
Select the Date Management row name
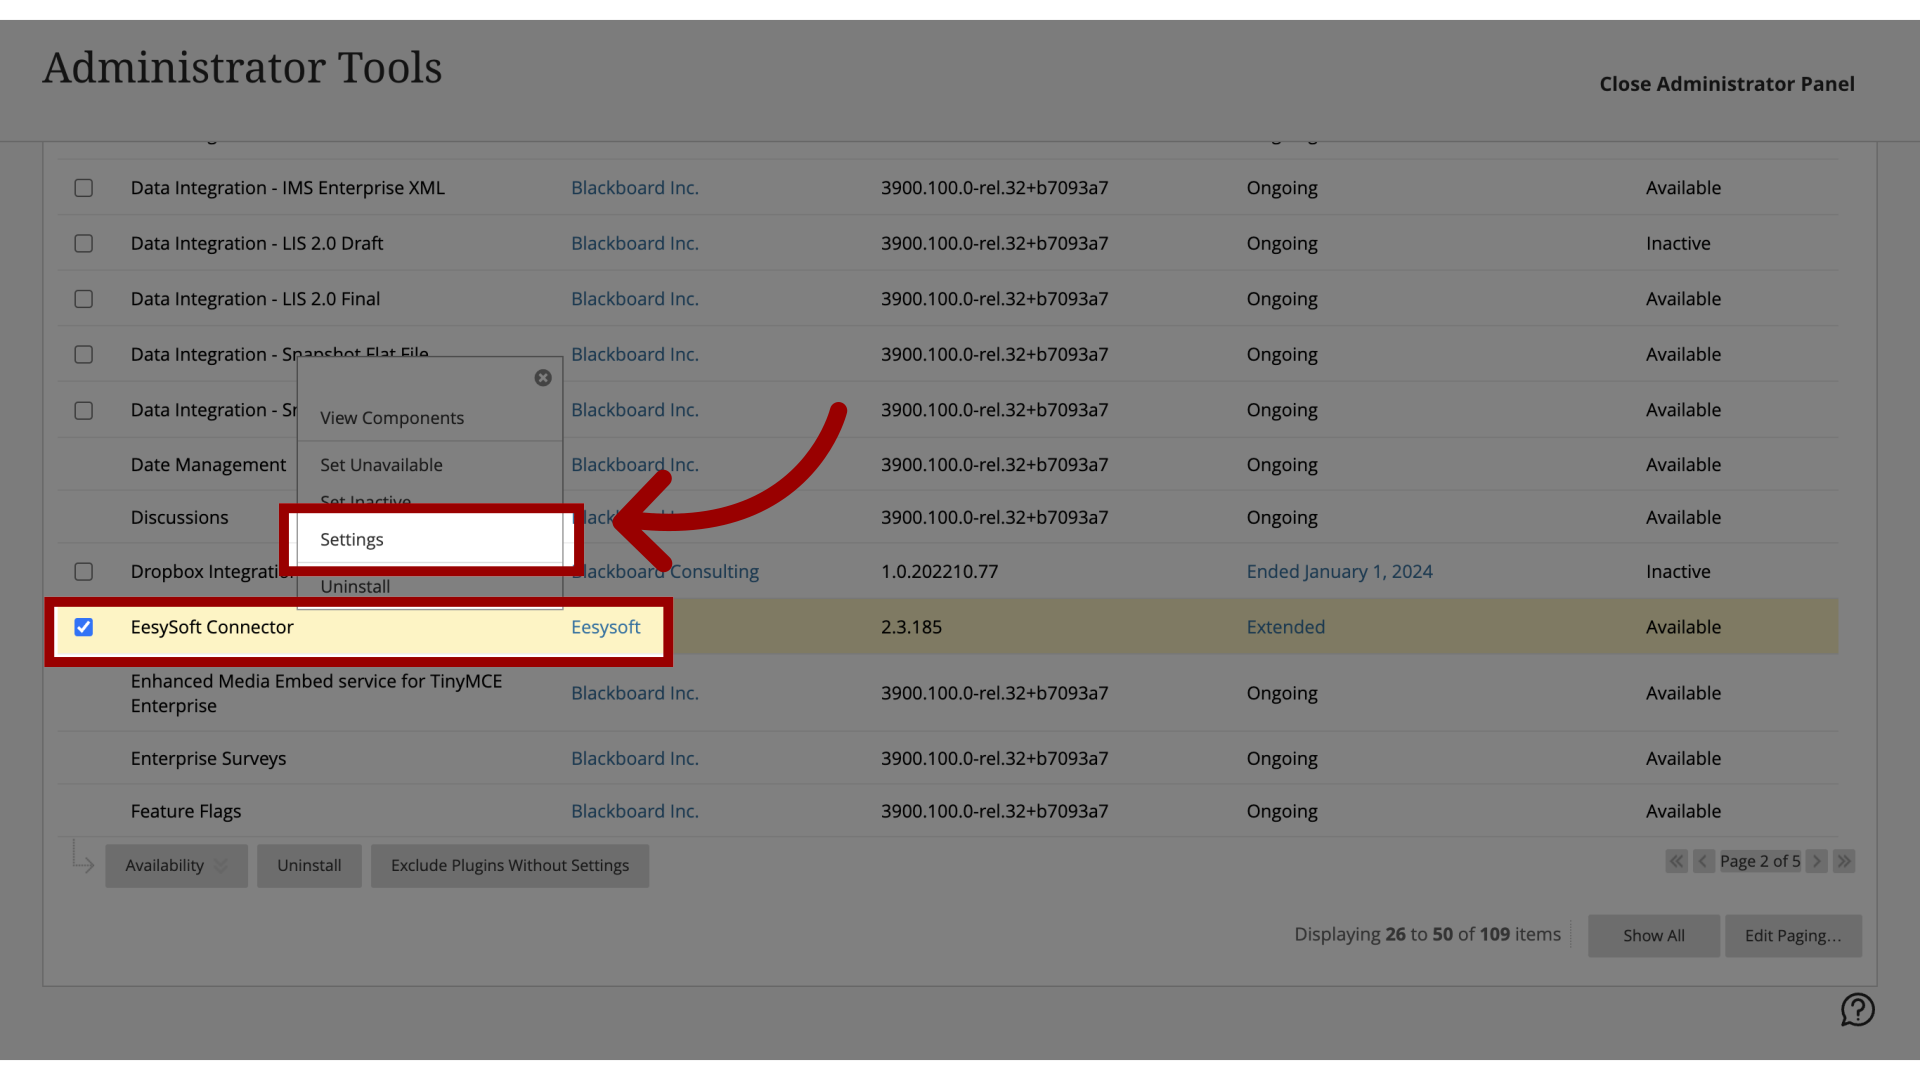pyautogui.click(x=208, y=465)
